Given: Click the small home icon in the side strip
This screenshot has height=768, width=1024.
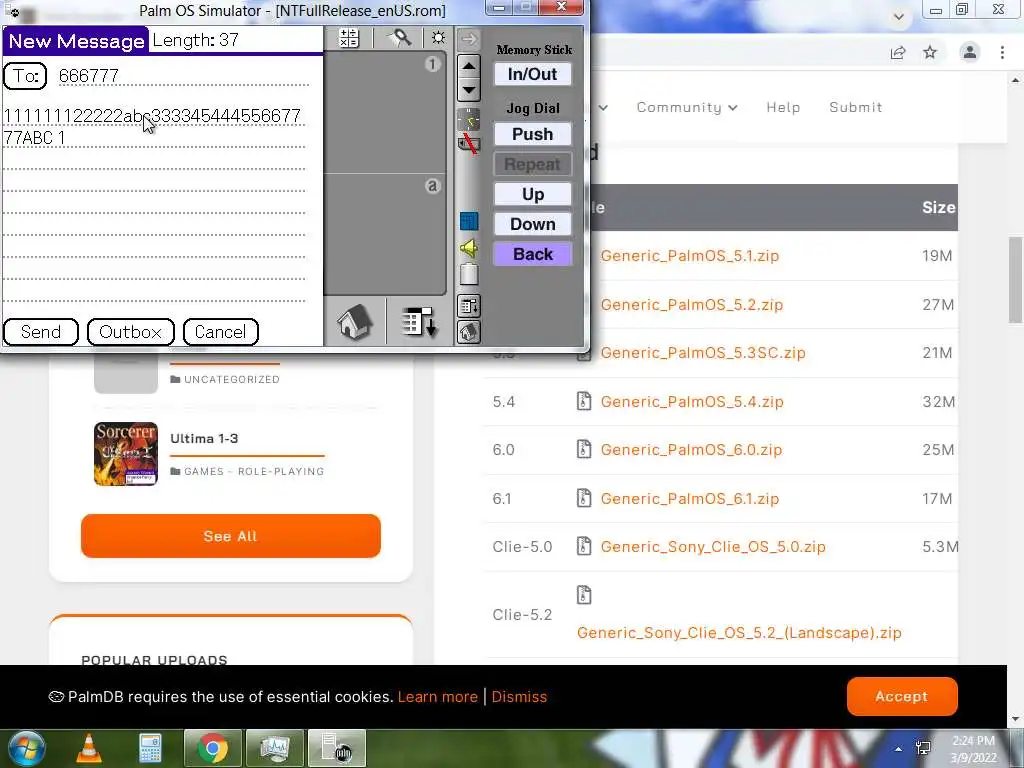Looking at the screenshot, I should 469,332.
